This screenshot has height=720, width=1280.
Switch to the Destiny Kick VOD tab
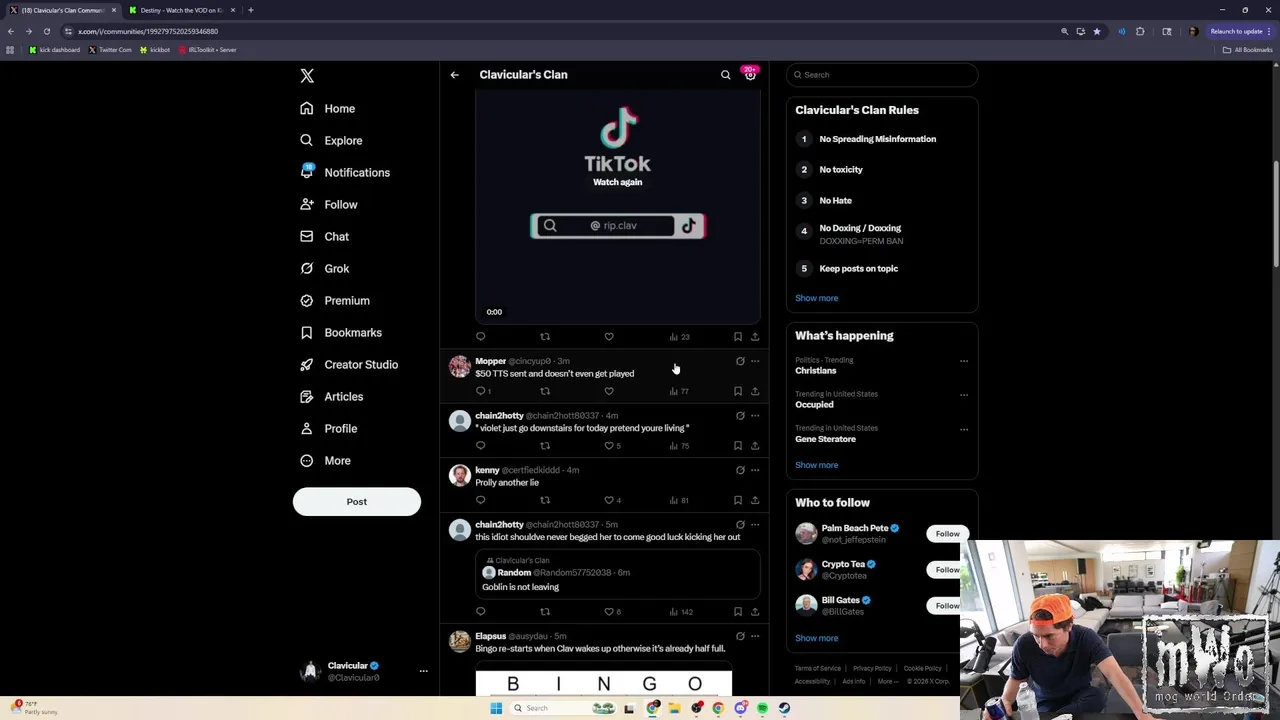(180, 10)
